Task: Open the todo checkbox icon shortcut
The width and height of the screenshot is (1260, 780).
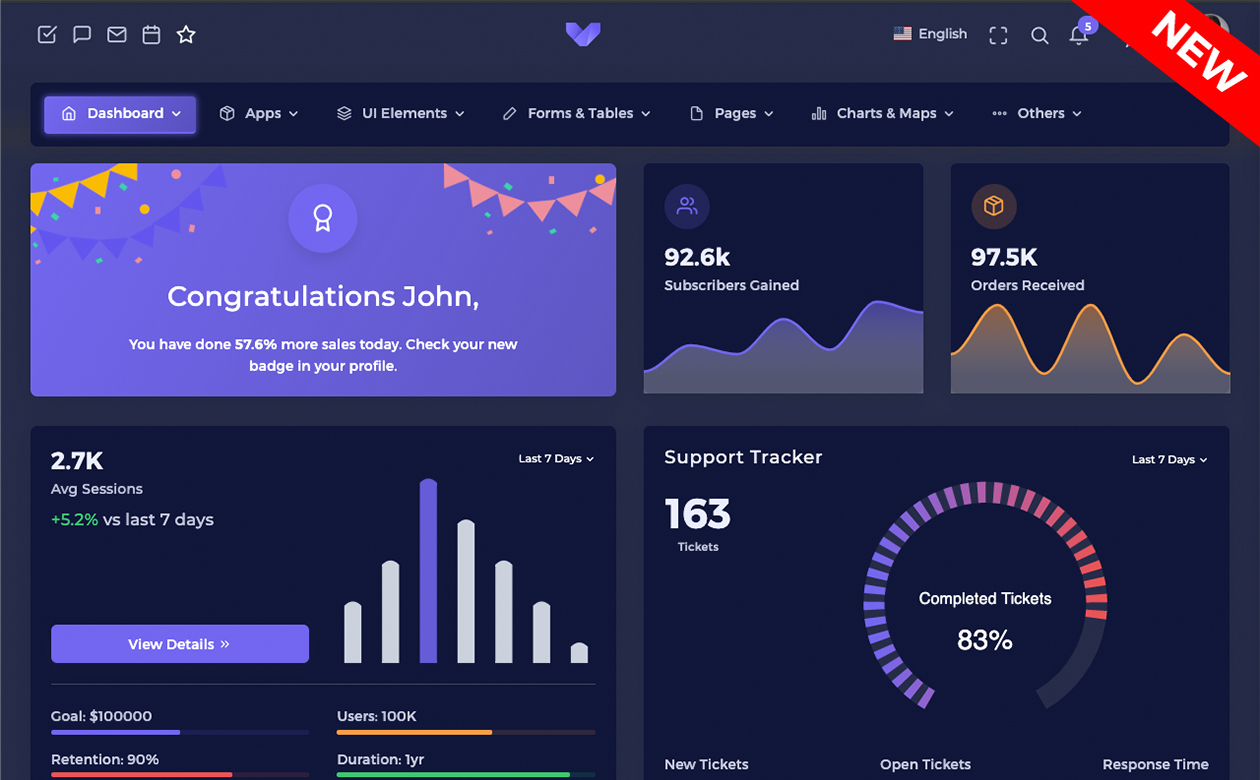Action: point(47,35)
